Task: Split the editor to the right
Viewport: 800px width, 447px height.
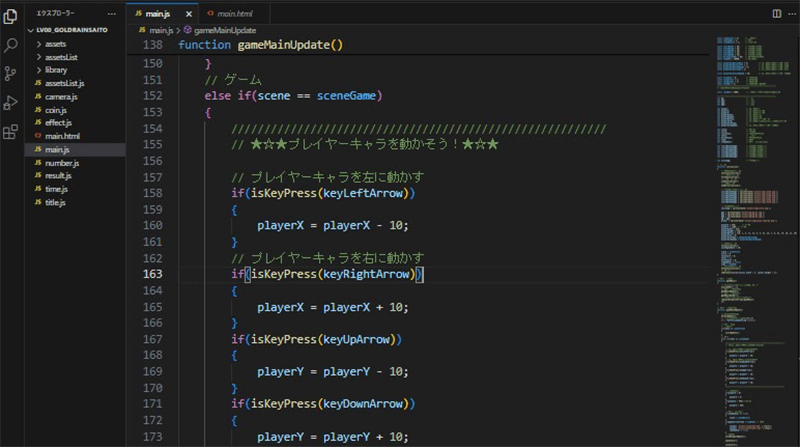Action: coord(776,14)
